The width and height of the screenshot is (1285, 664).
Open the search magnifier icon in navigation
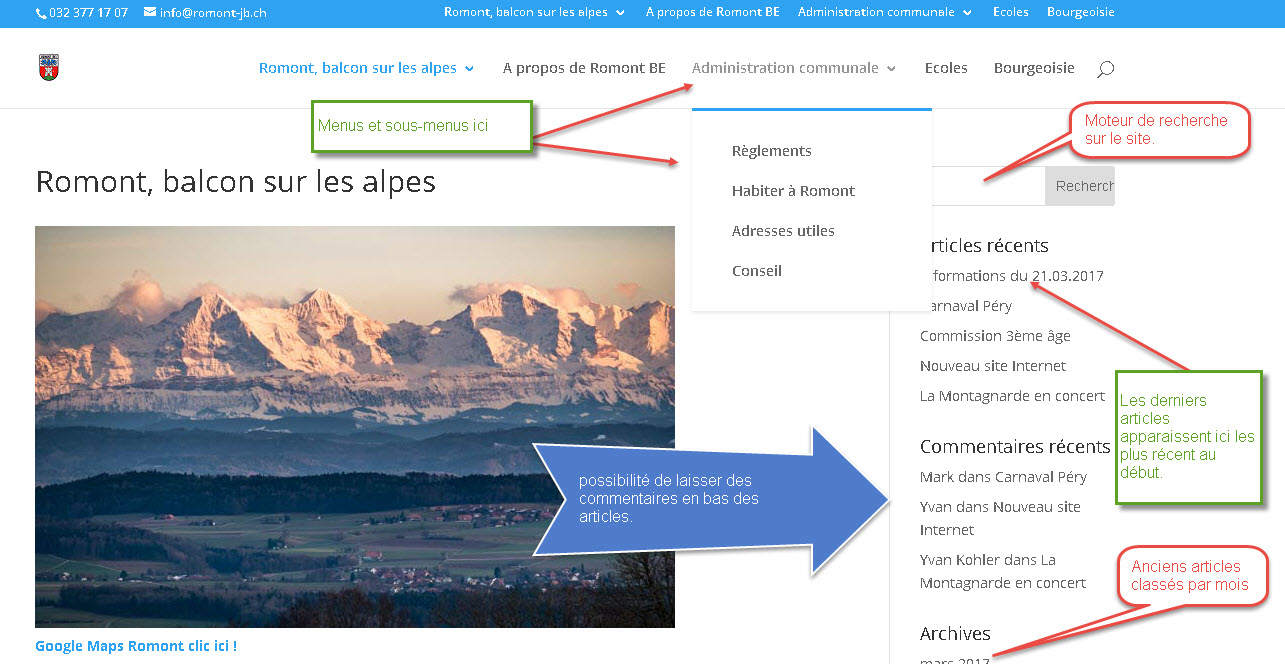[1105, 69]
